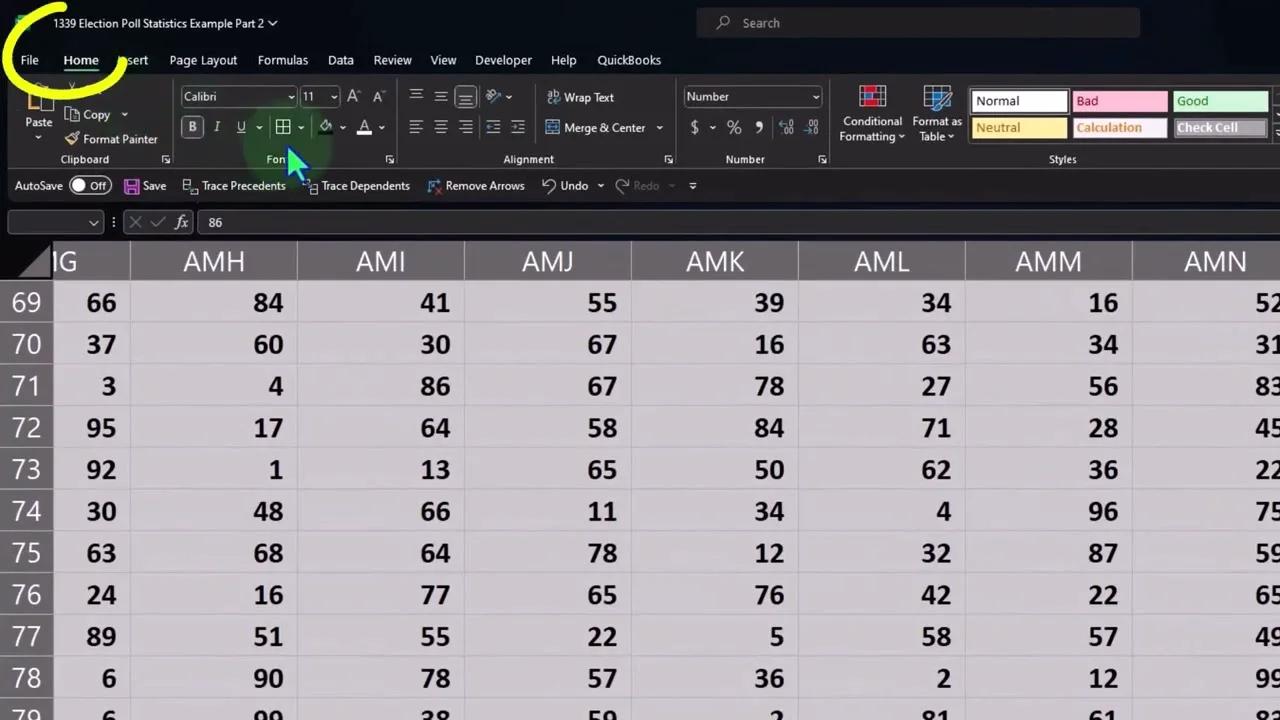The height and width of the screenshot is (720, 1280).
Task: Open the Number format dropdown
Action: coord(815,96)
